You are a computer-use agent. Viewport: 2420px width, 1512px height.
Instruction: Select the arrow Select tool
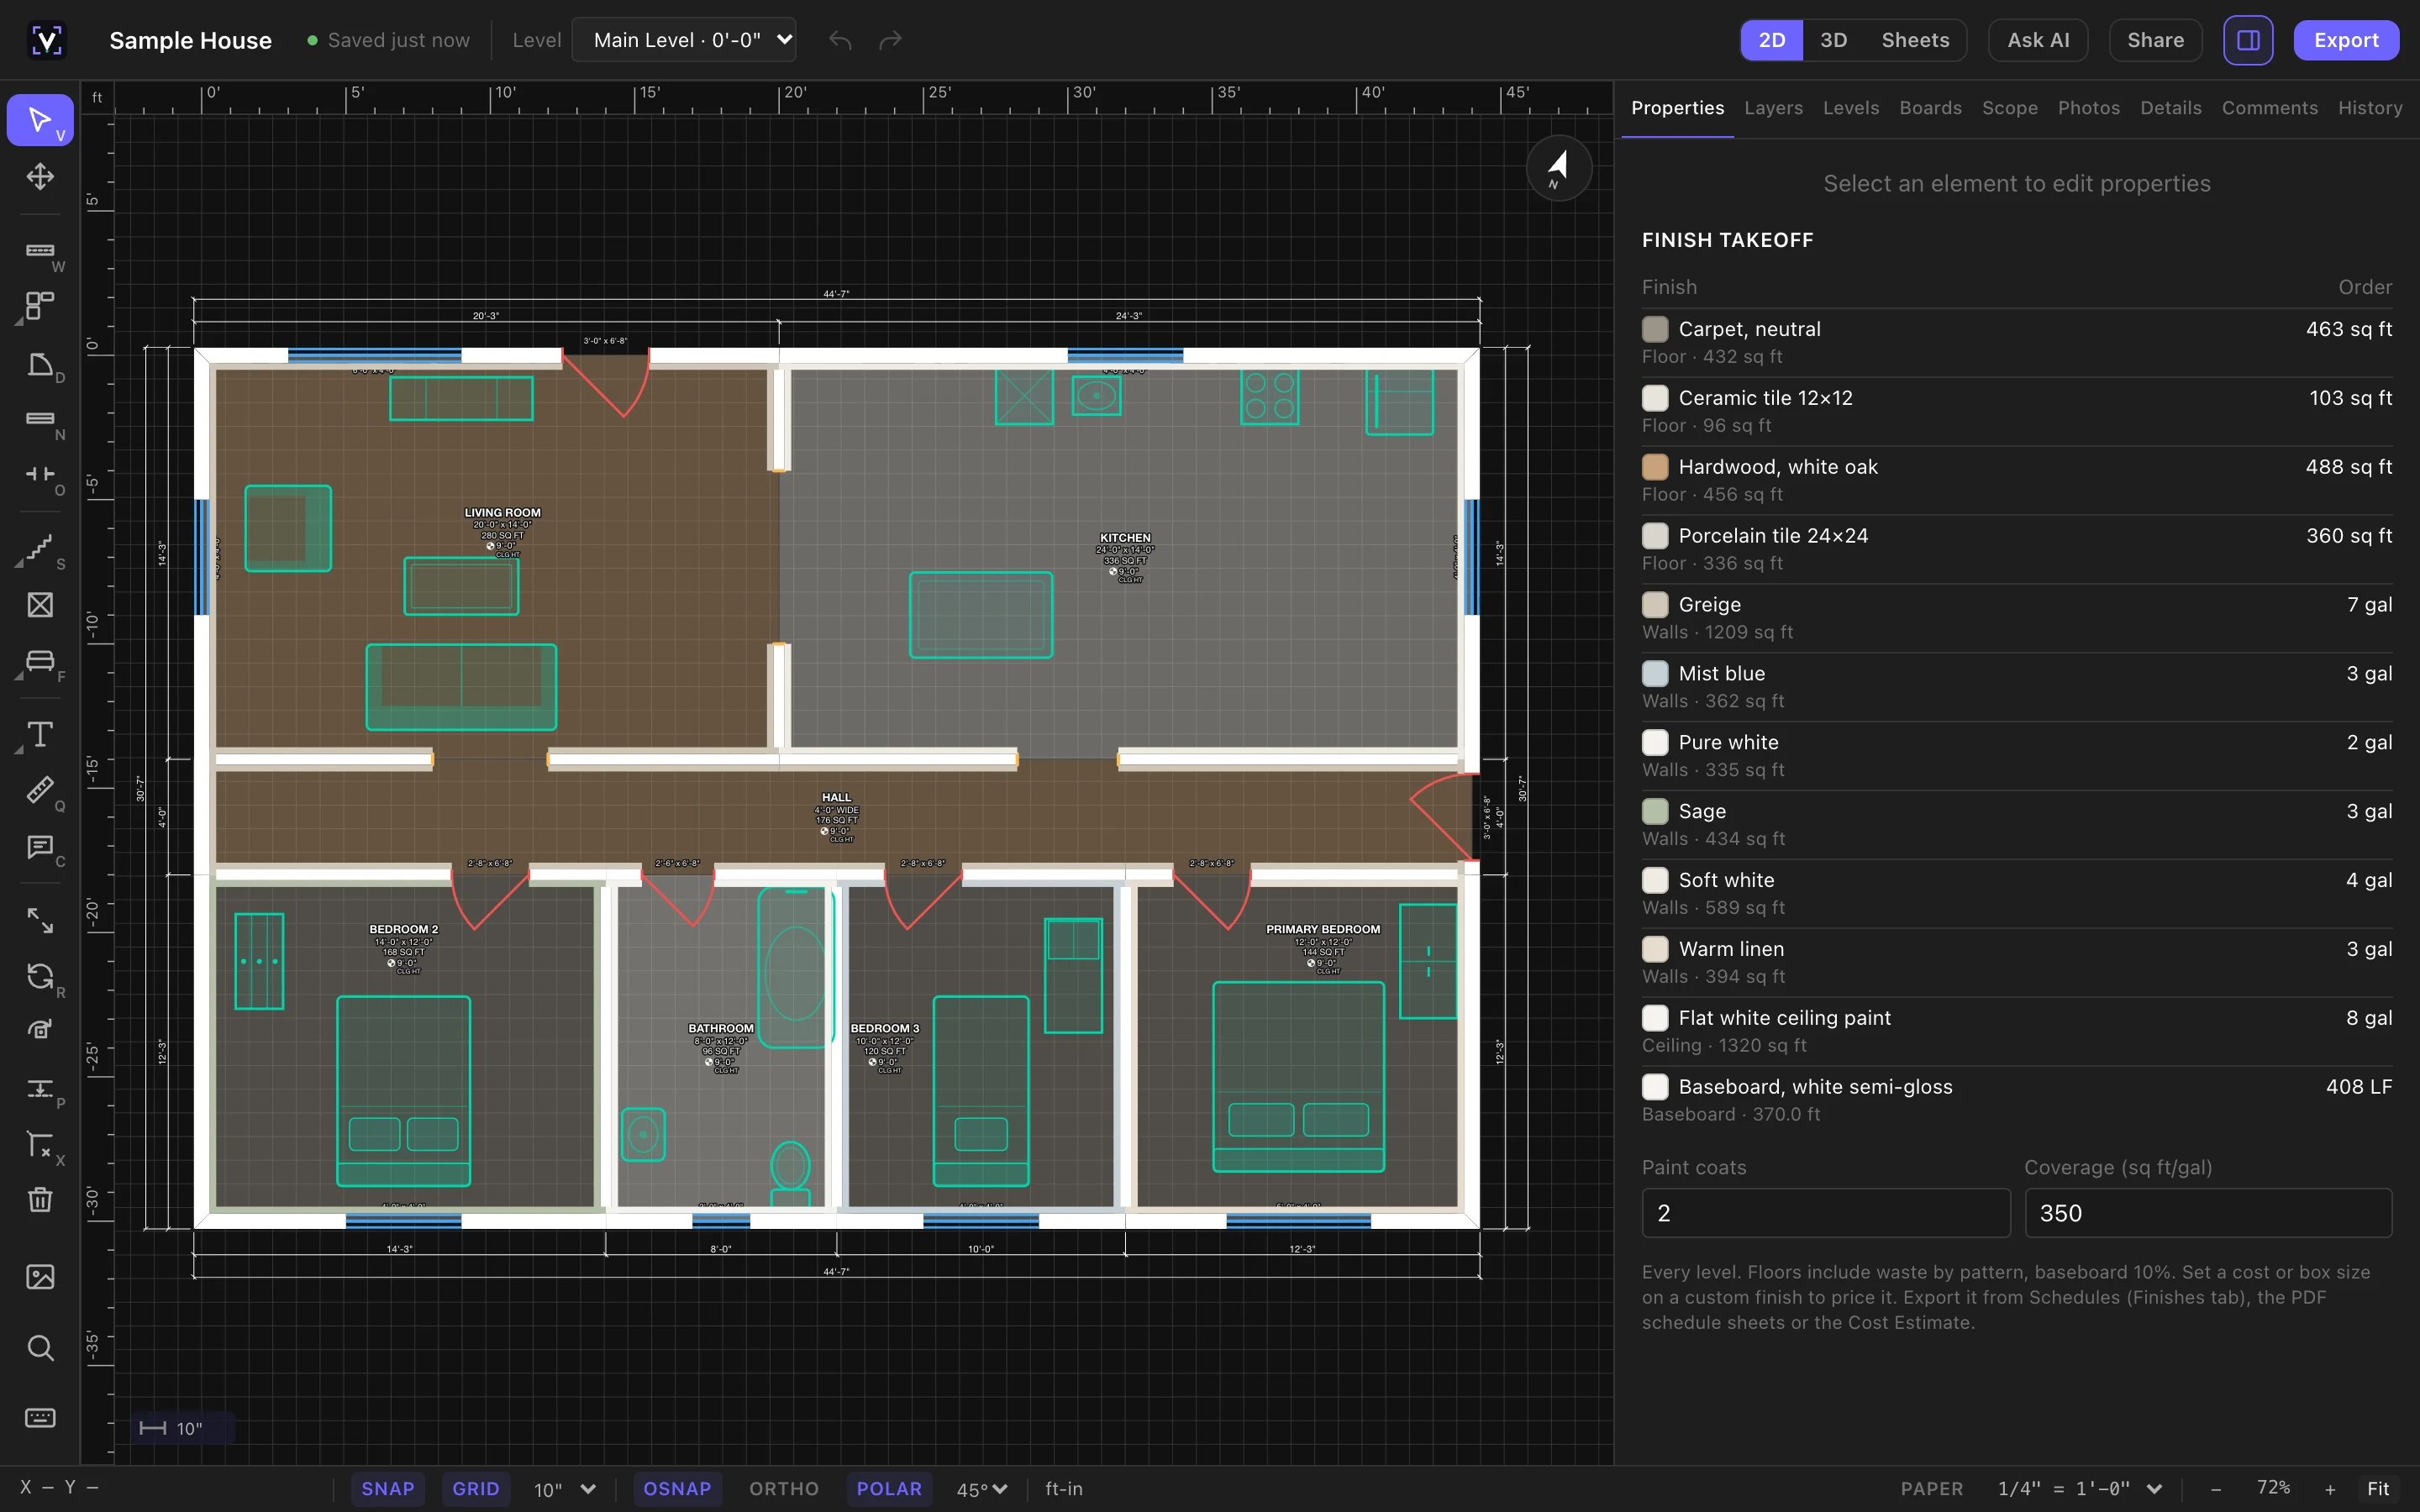click(x=40, y=120)
